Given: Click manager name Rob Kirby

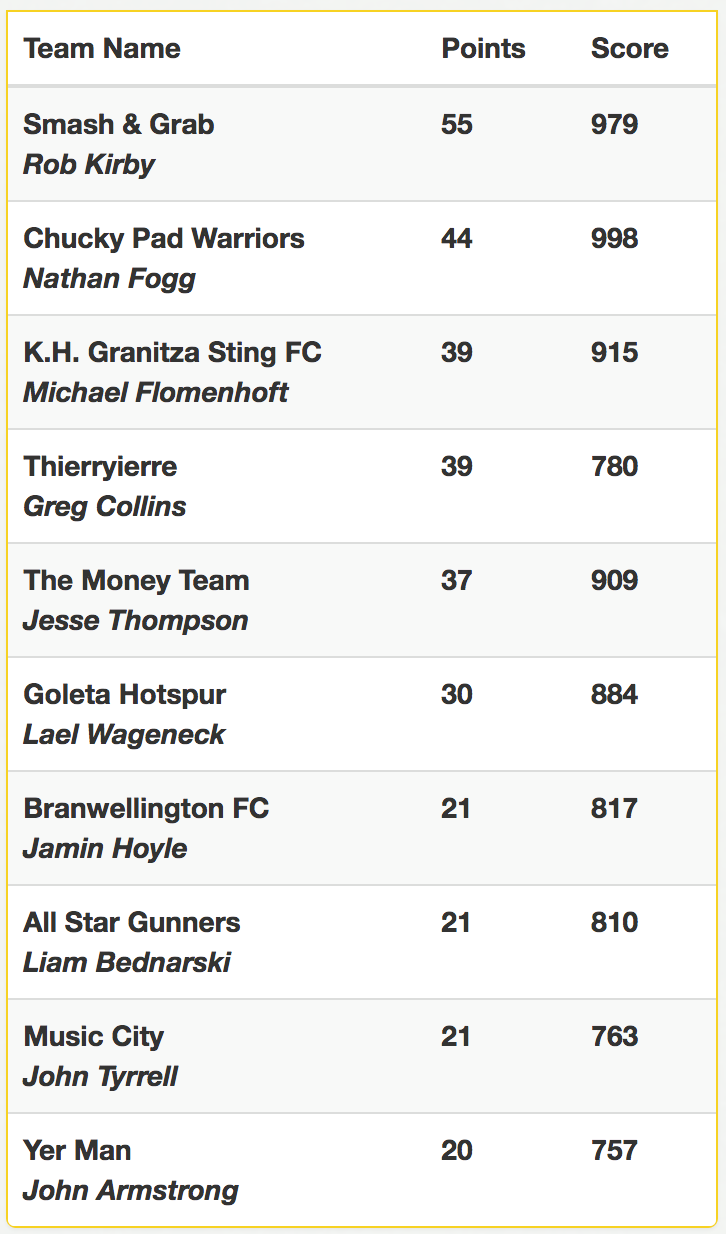Looking at the screenshot, I should coord(89,164).
